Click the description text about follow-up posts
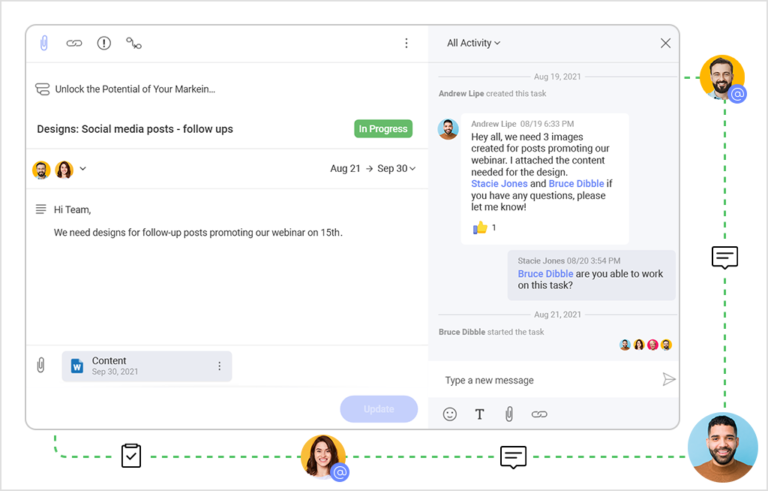 tap(198, 233)
